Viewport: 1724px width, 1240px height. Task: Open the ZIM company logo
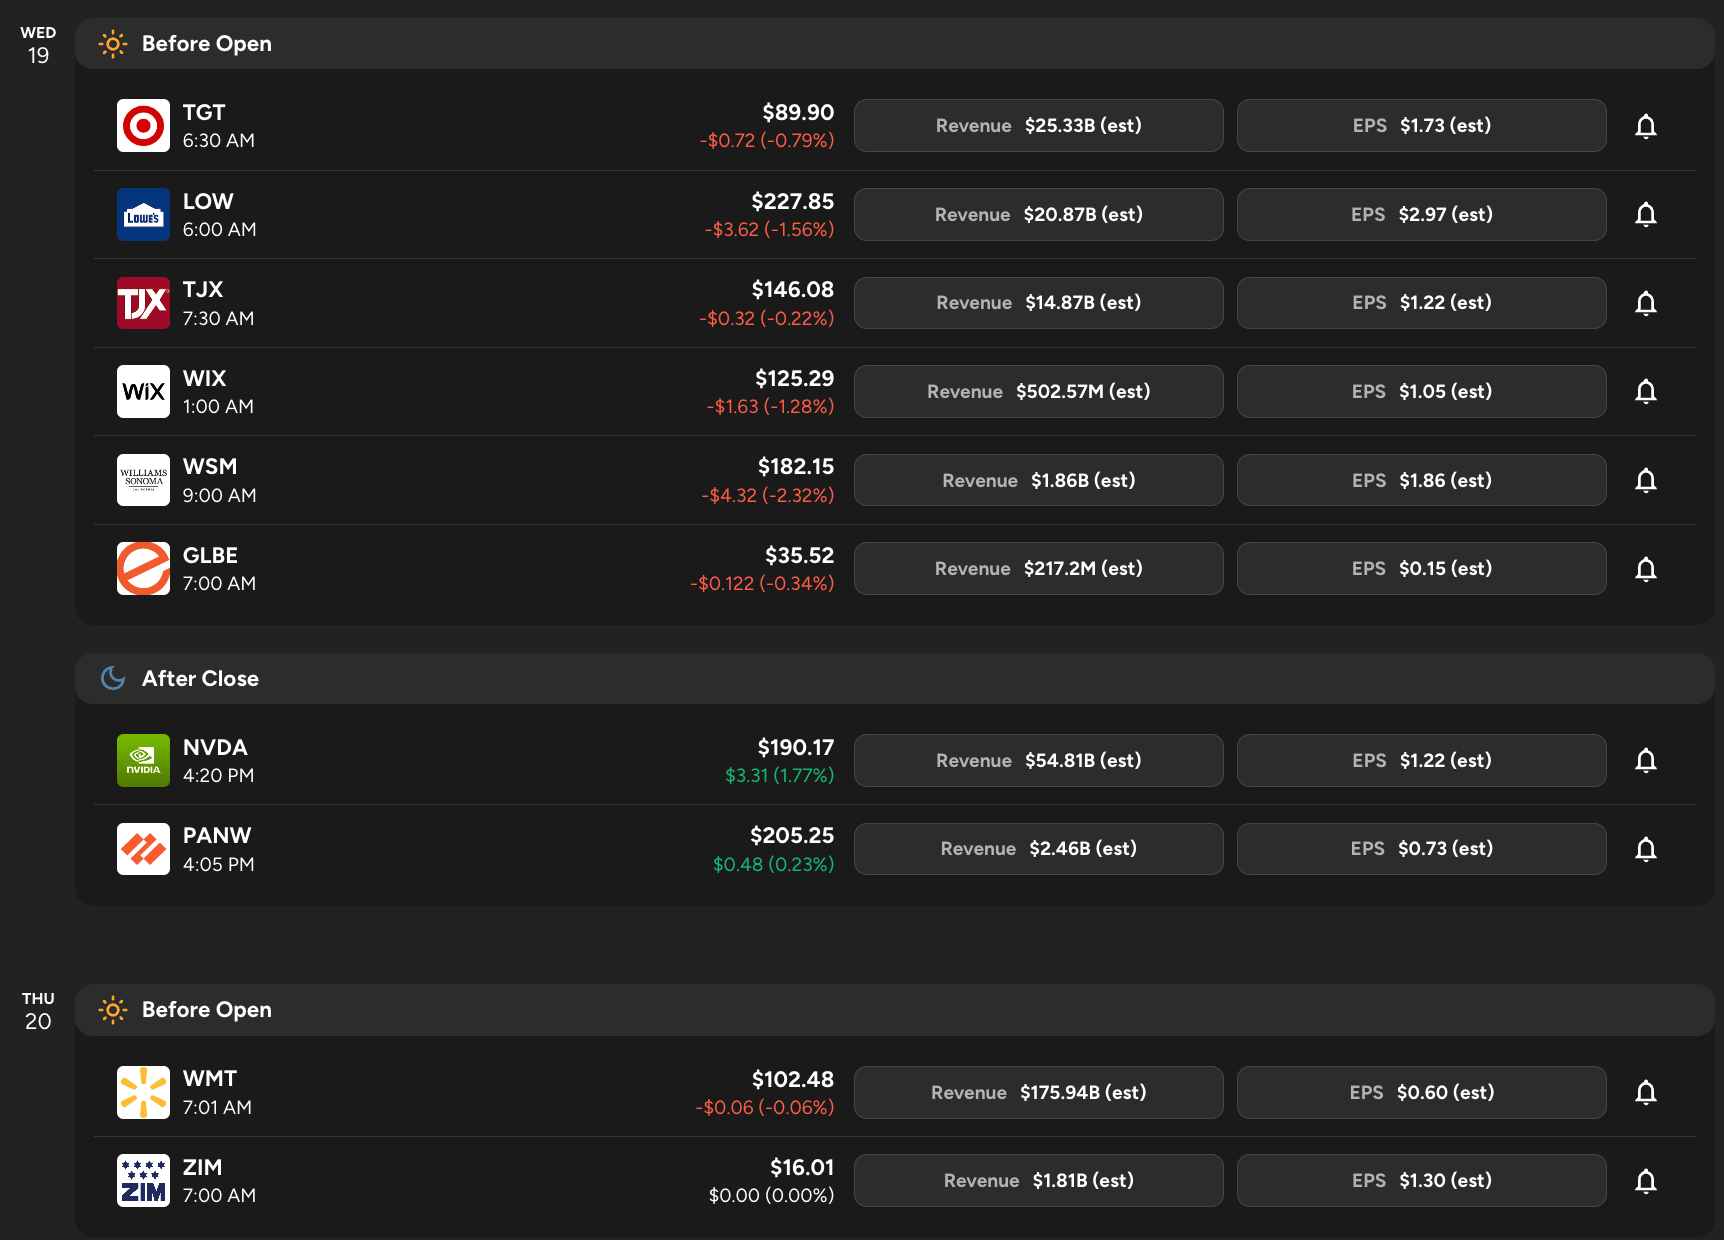click(x=143, y=1180)
